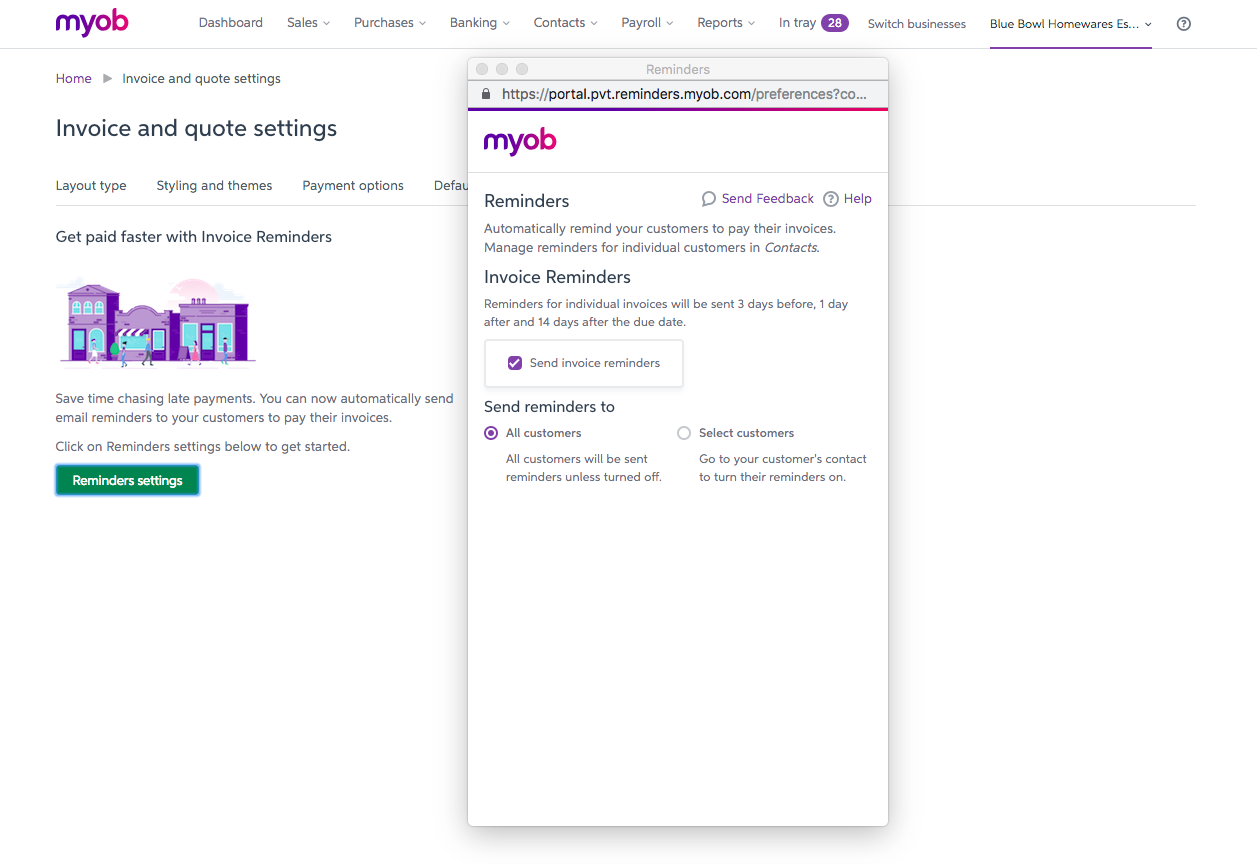Click the Help circle icon in the Reminders popup
The image size is (1257, 864).
point(831,199)
